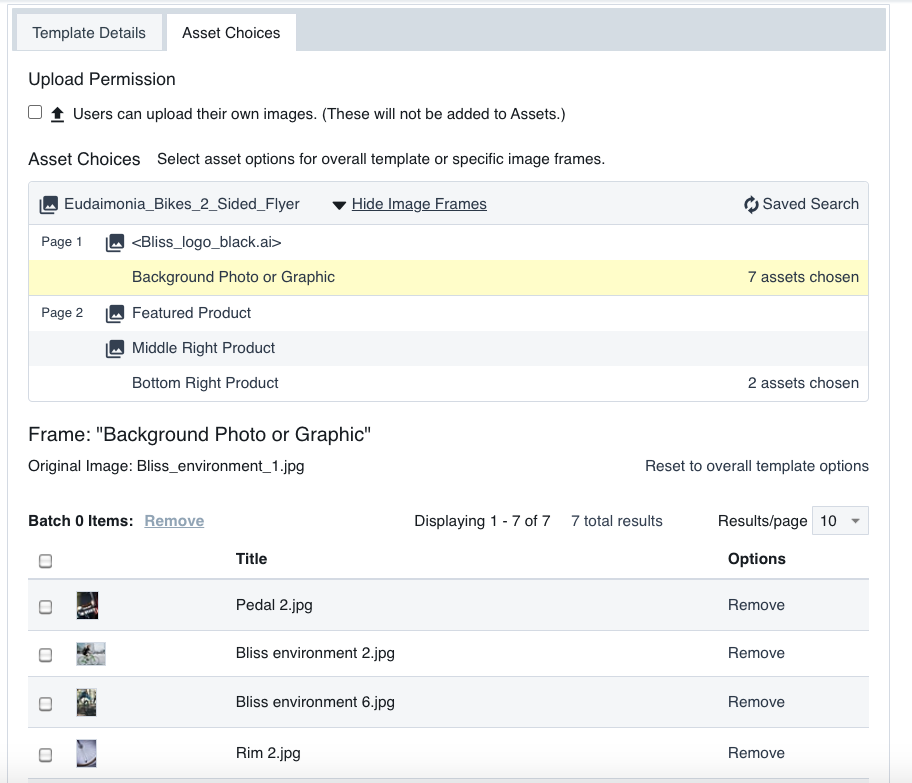Click the Rim 2.jpg thumbnail
Image resolution: width=912 pixels, height=783 pixels.
(x=86, y=753)
